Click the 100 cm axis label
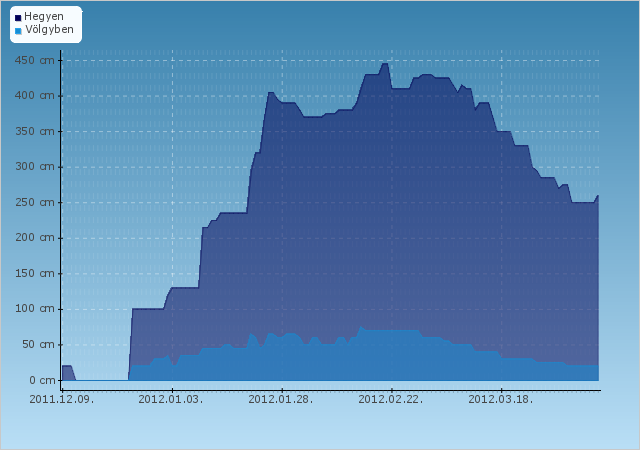The width and height of the screenshot is (640, 450). (x=35, y=309)
